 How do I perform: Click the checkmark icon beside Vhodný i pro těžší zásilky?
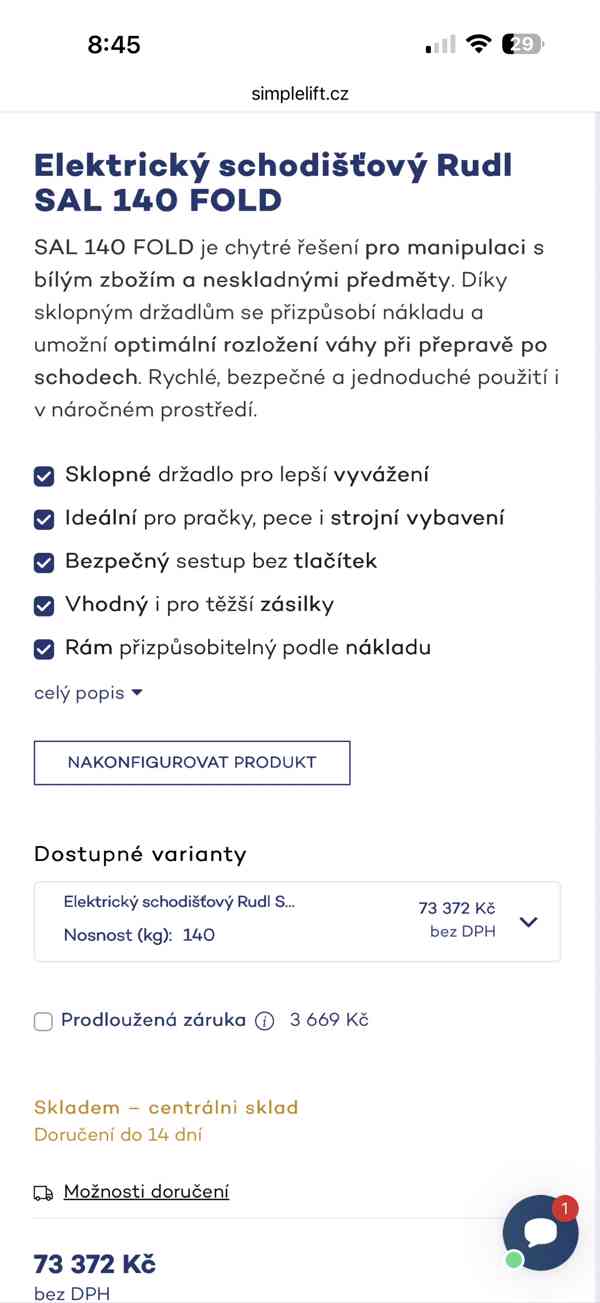(43, 605)
